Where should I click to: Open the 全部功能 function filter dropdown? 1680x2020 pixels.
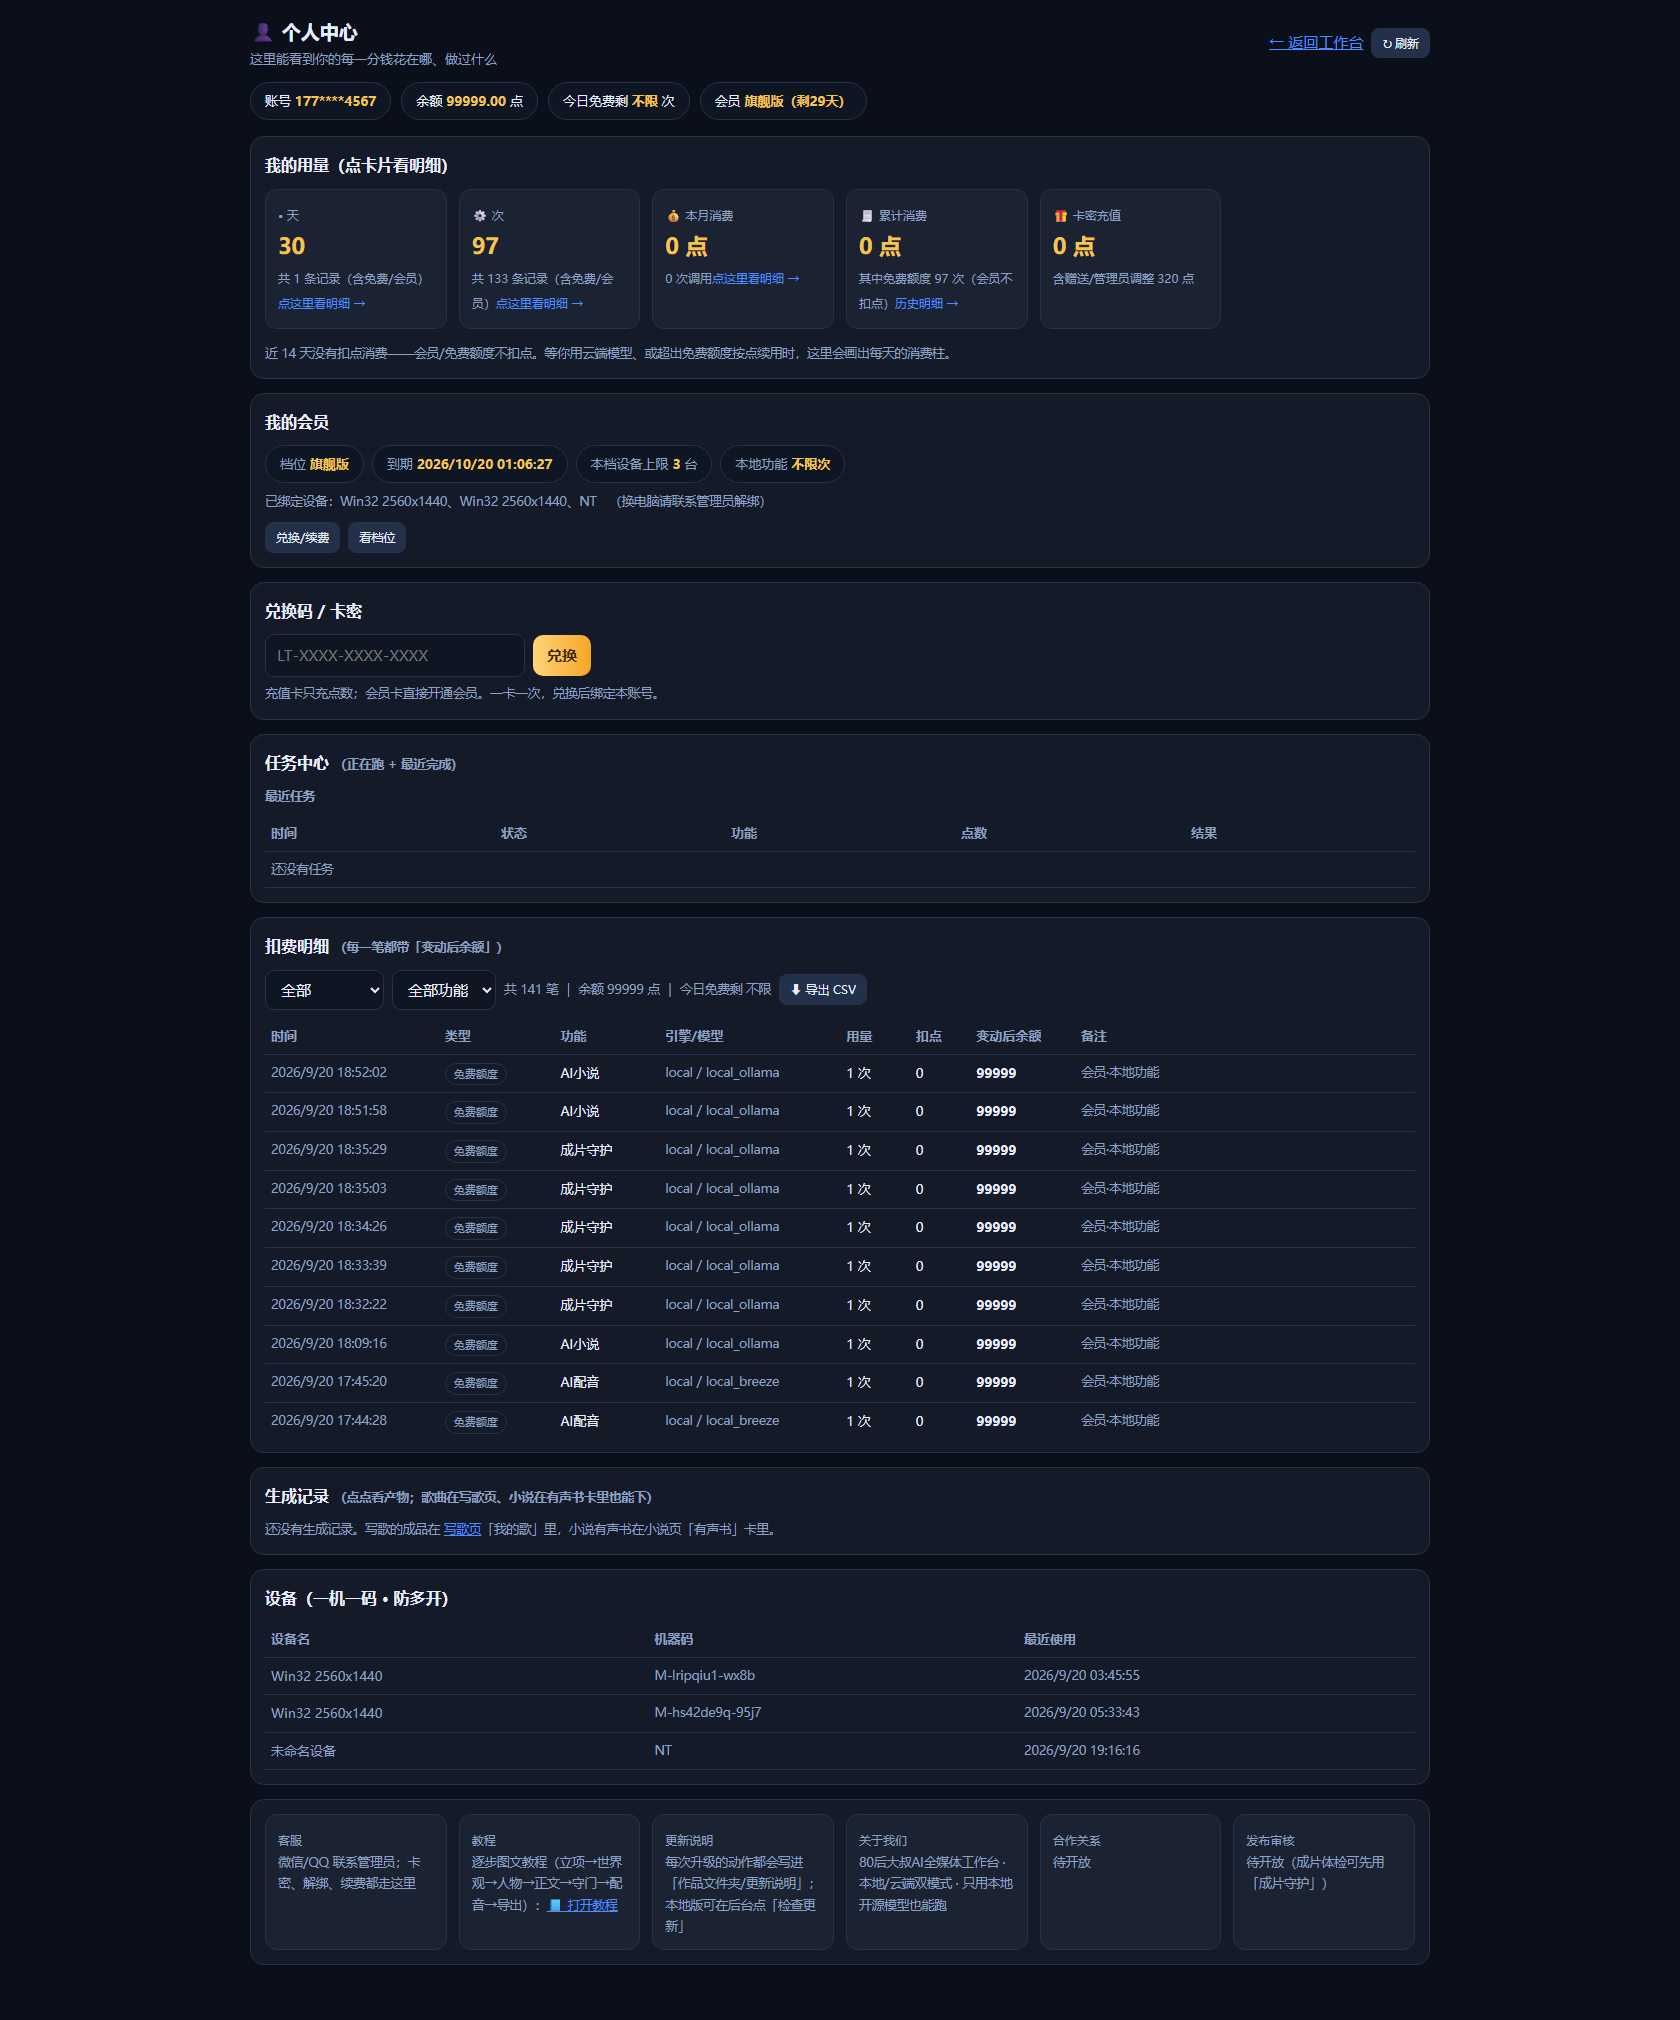(x=444, y=990)
